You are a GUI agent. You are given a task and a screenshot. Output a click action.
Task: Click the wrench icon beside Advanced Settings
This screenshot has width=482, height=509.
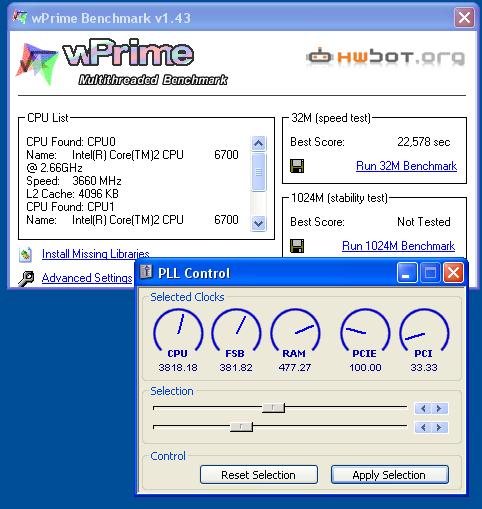[26, 279]
